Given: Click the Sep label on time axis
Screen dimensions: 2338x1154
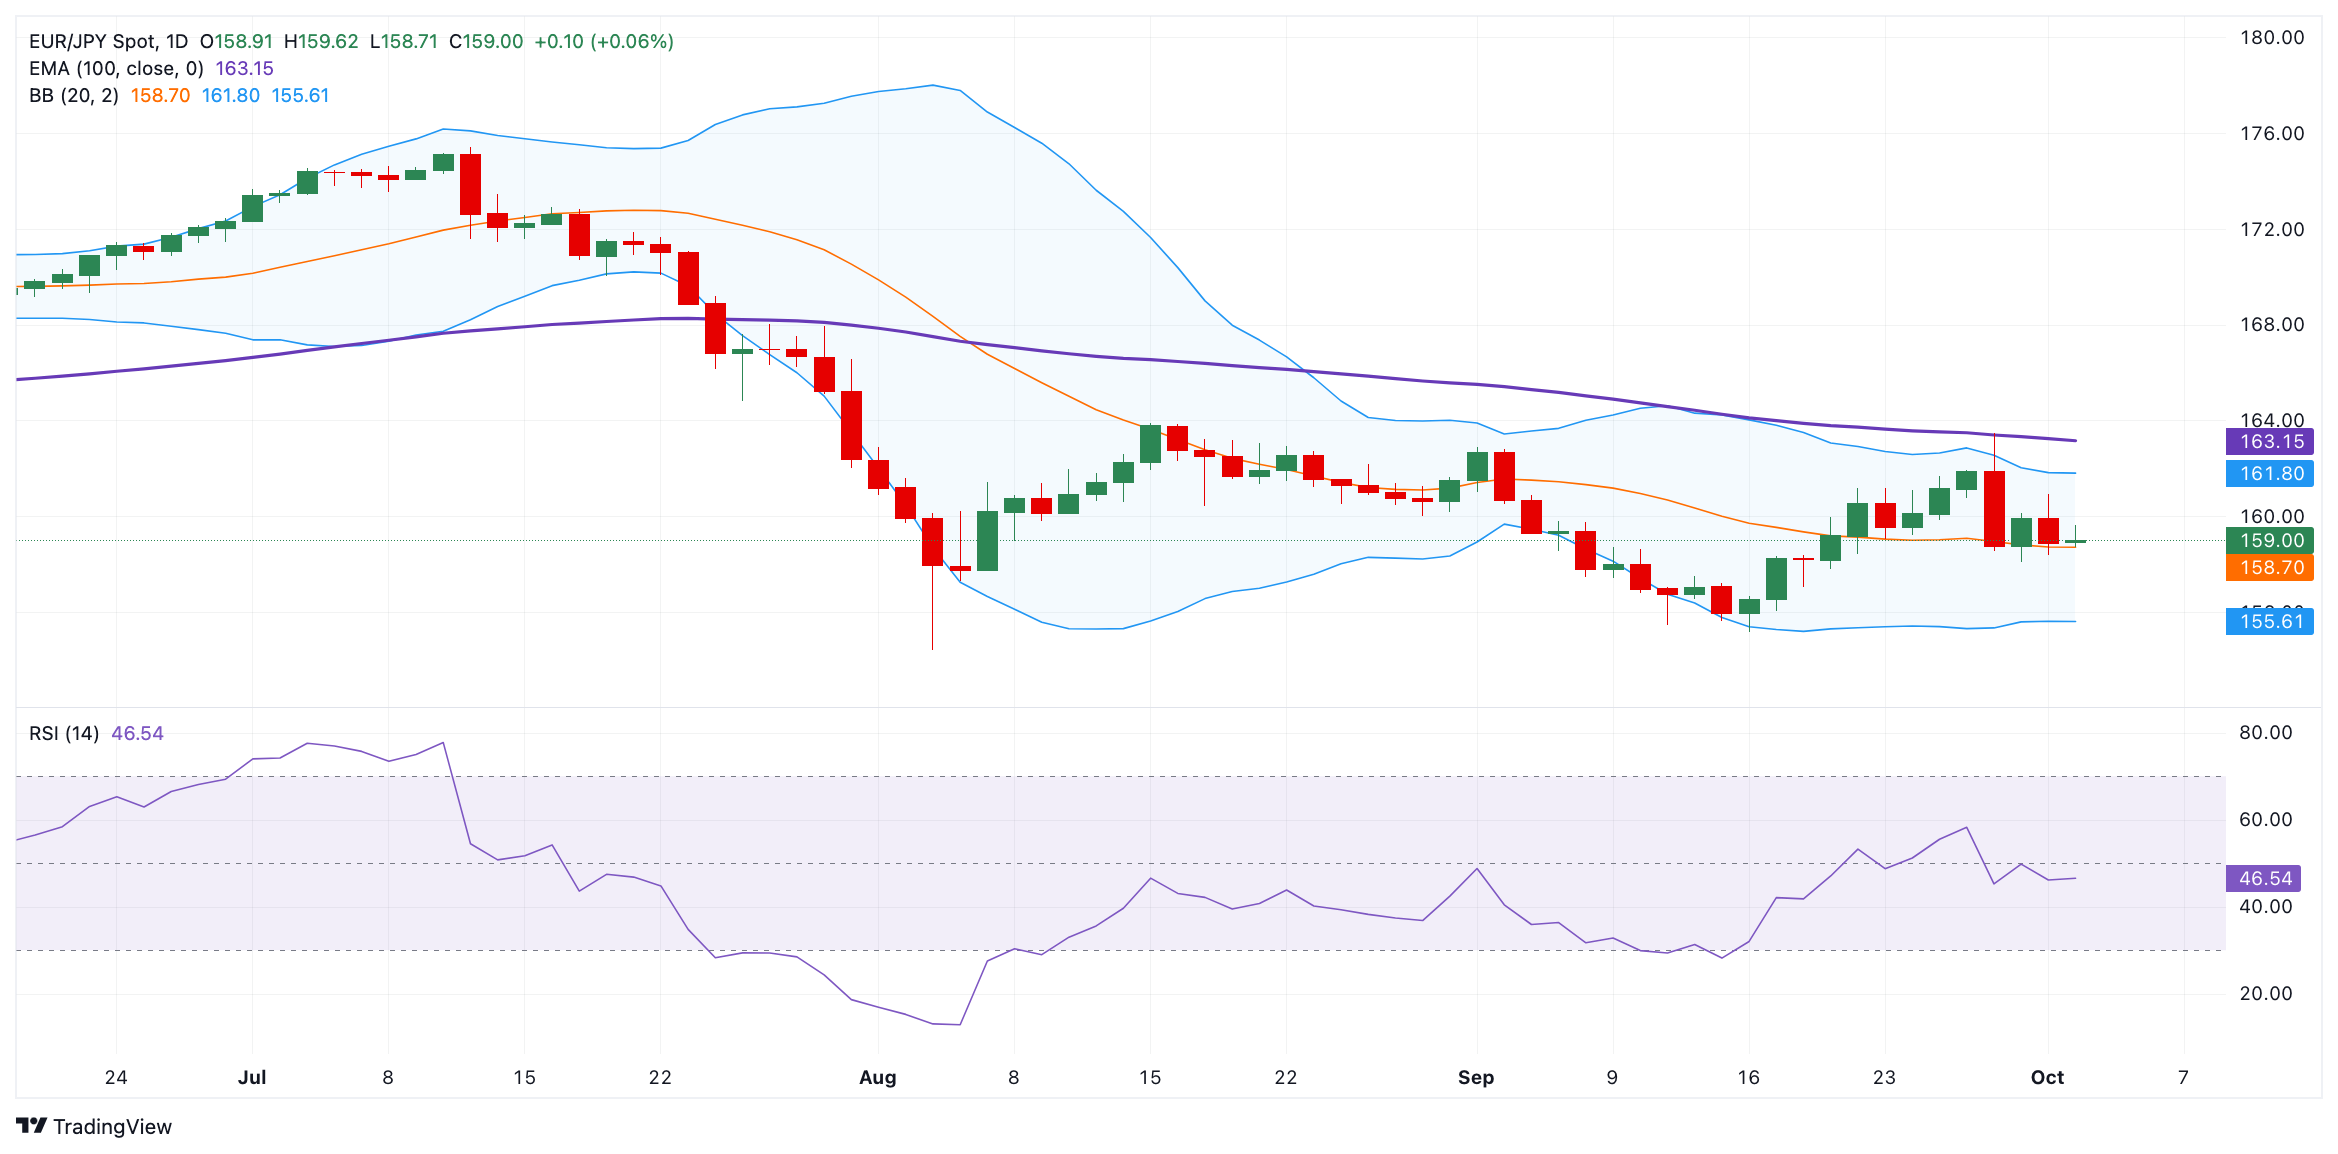Looking at the screenshot, I should tap(1475, 1077).
